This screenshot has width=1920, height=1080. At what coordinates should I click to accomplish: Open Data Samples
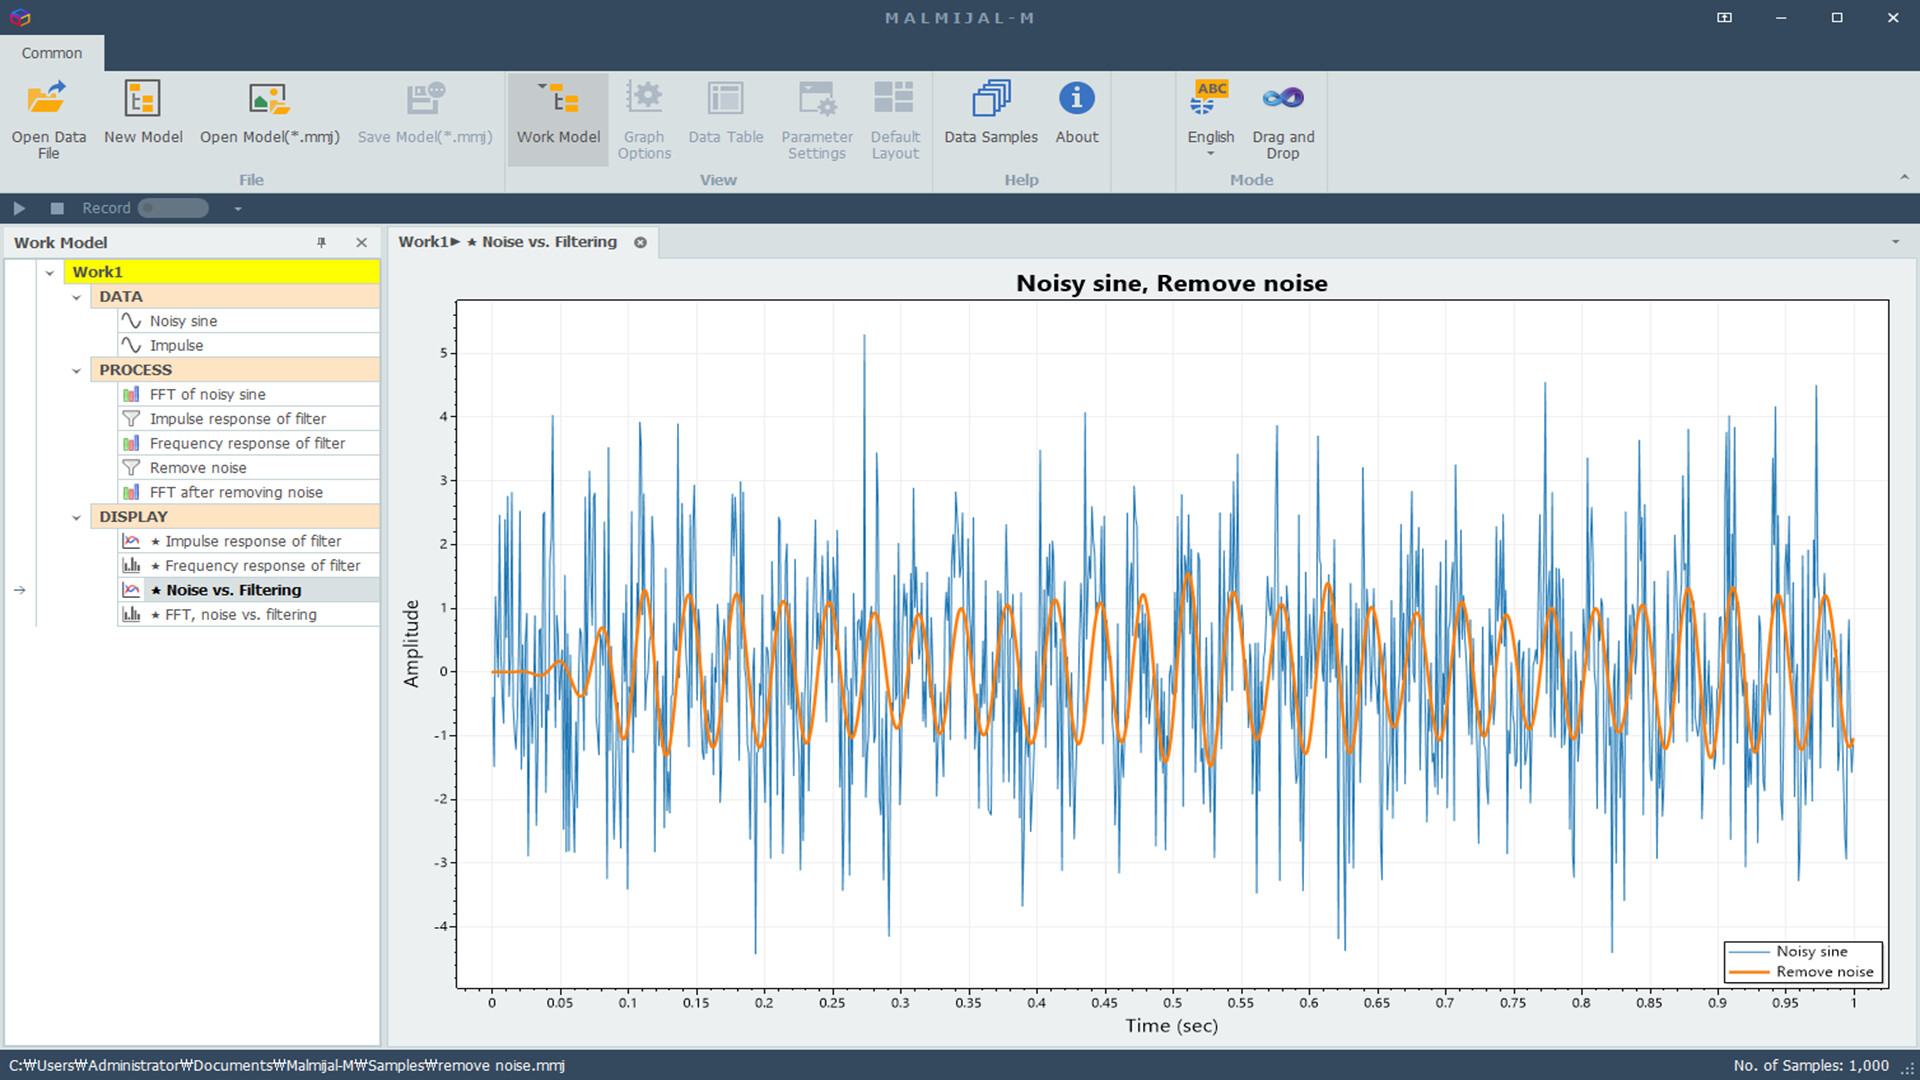[989, 112]
